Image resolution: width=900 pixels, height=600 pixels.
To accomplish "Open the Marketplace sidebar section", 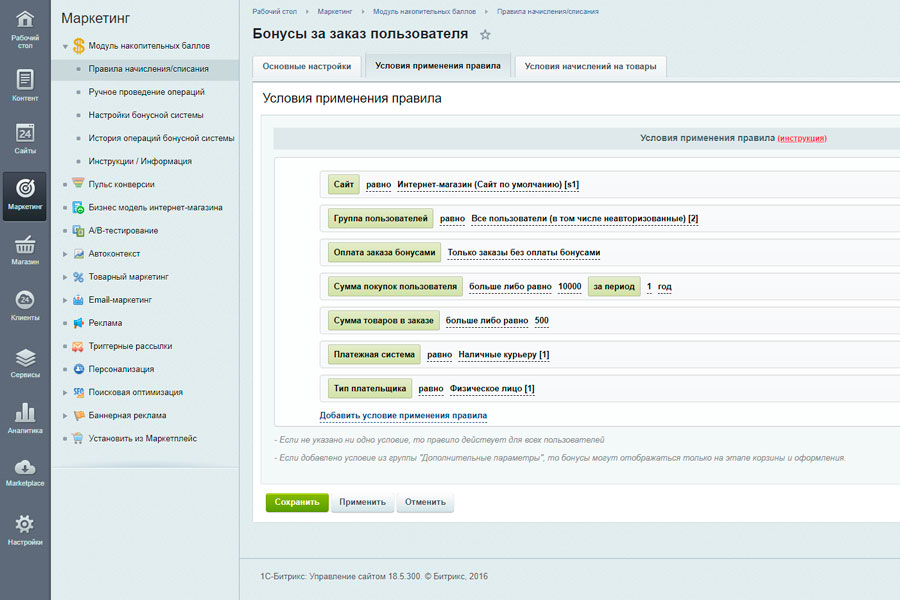I will [23, 468].
